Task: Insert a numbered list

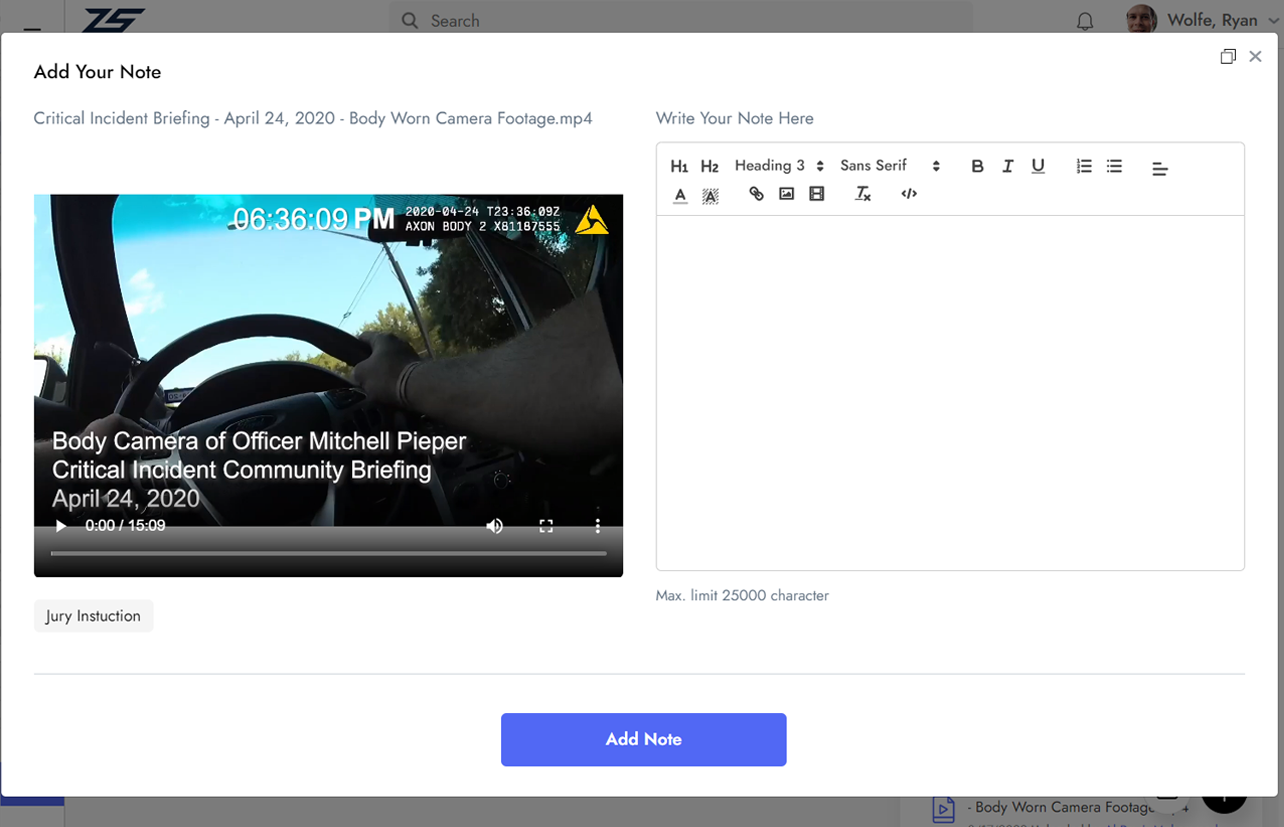Action: point(1084,167)
